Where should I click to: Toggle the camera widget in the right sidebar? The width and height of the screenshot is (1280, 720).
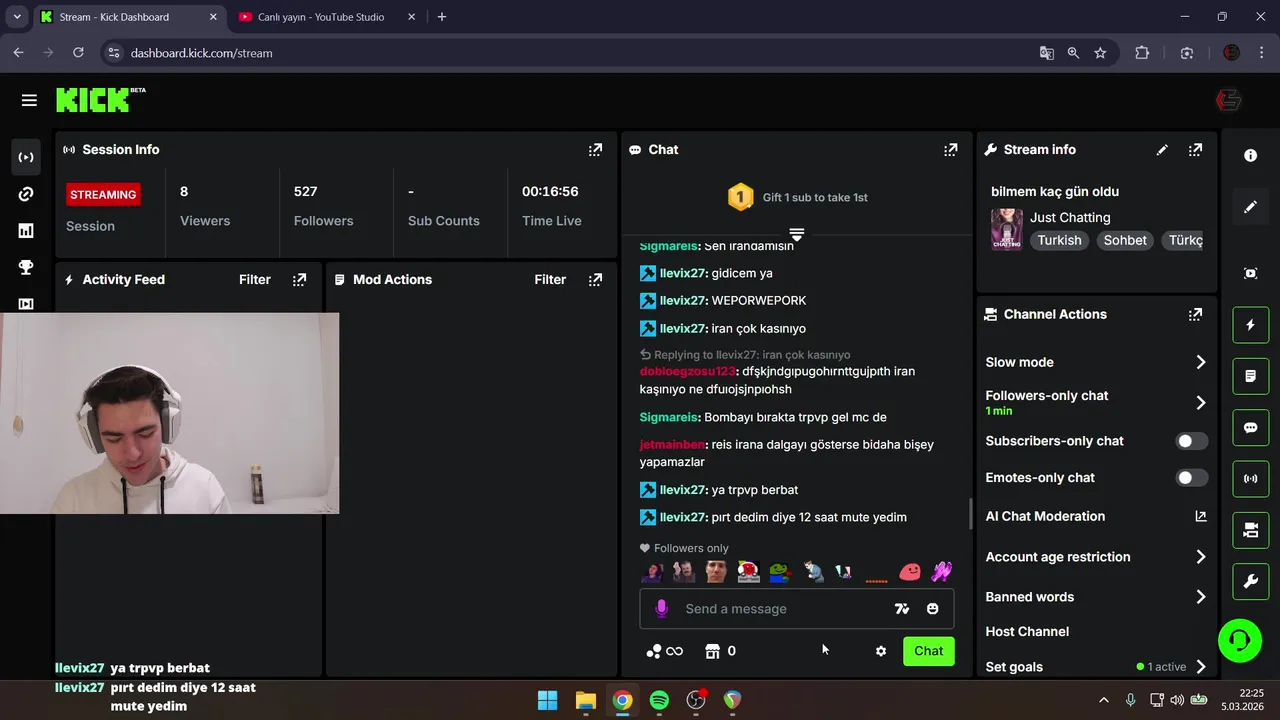[1250, 530]
